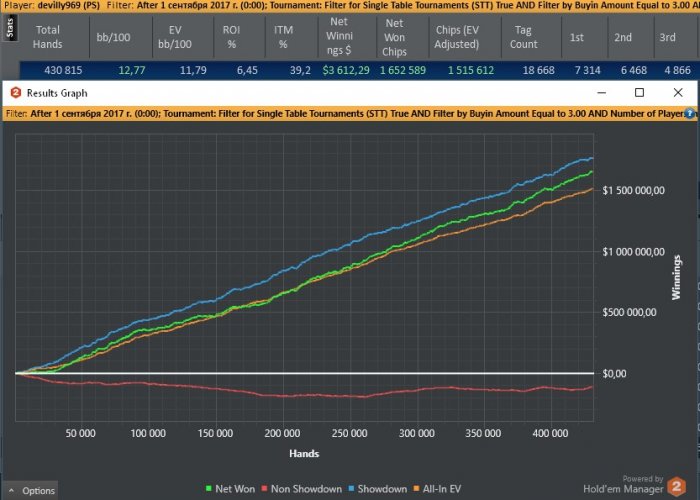Select the 39,2 ITM cell

pyautogui.click(x=300, y=70)
